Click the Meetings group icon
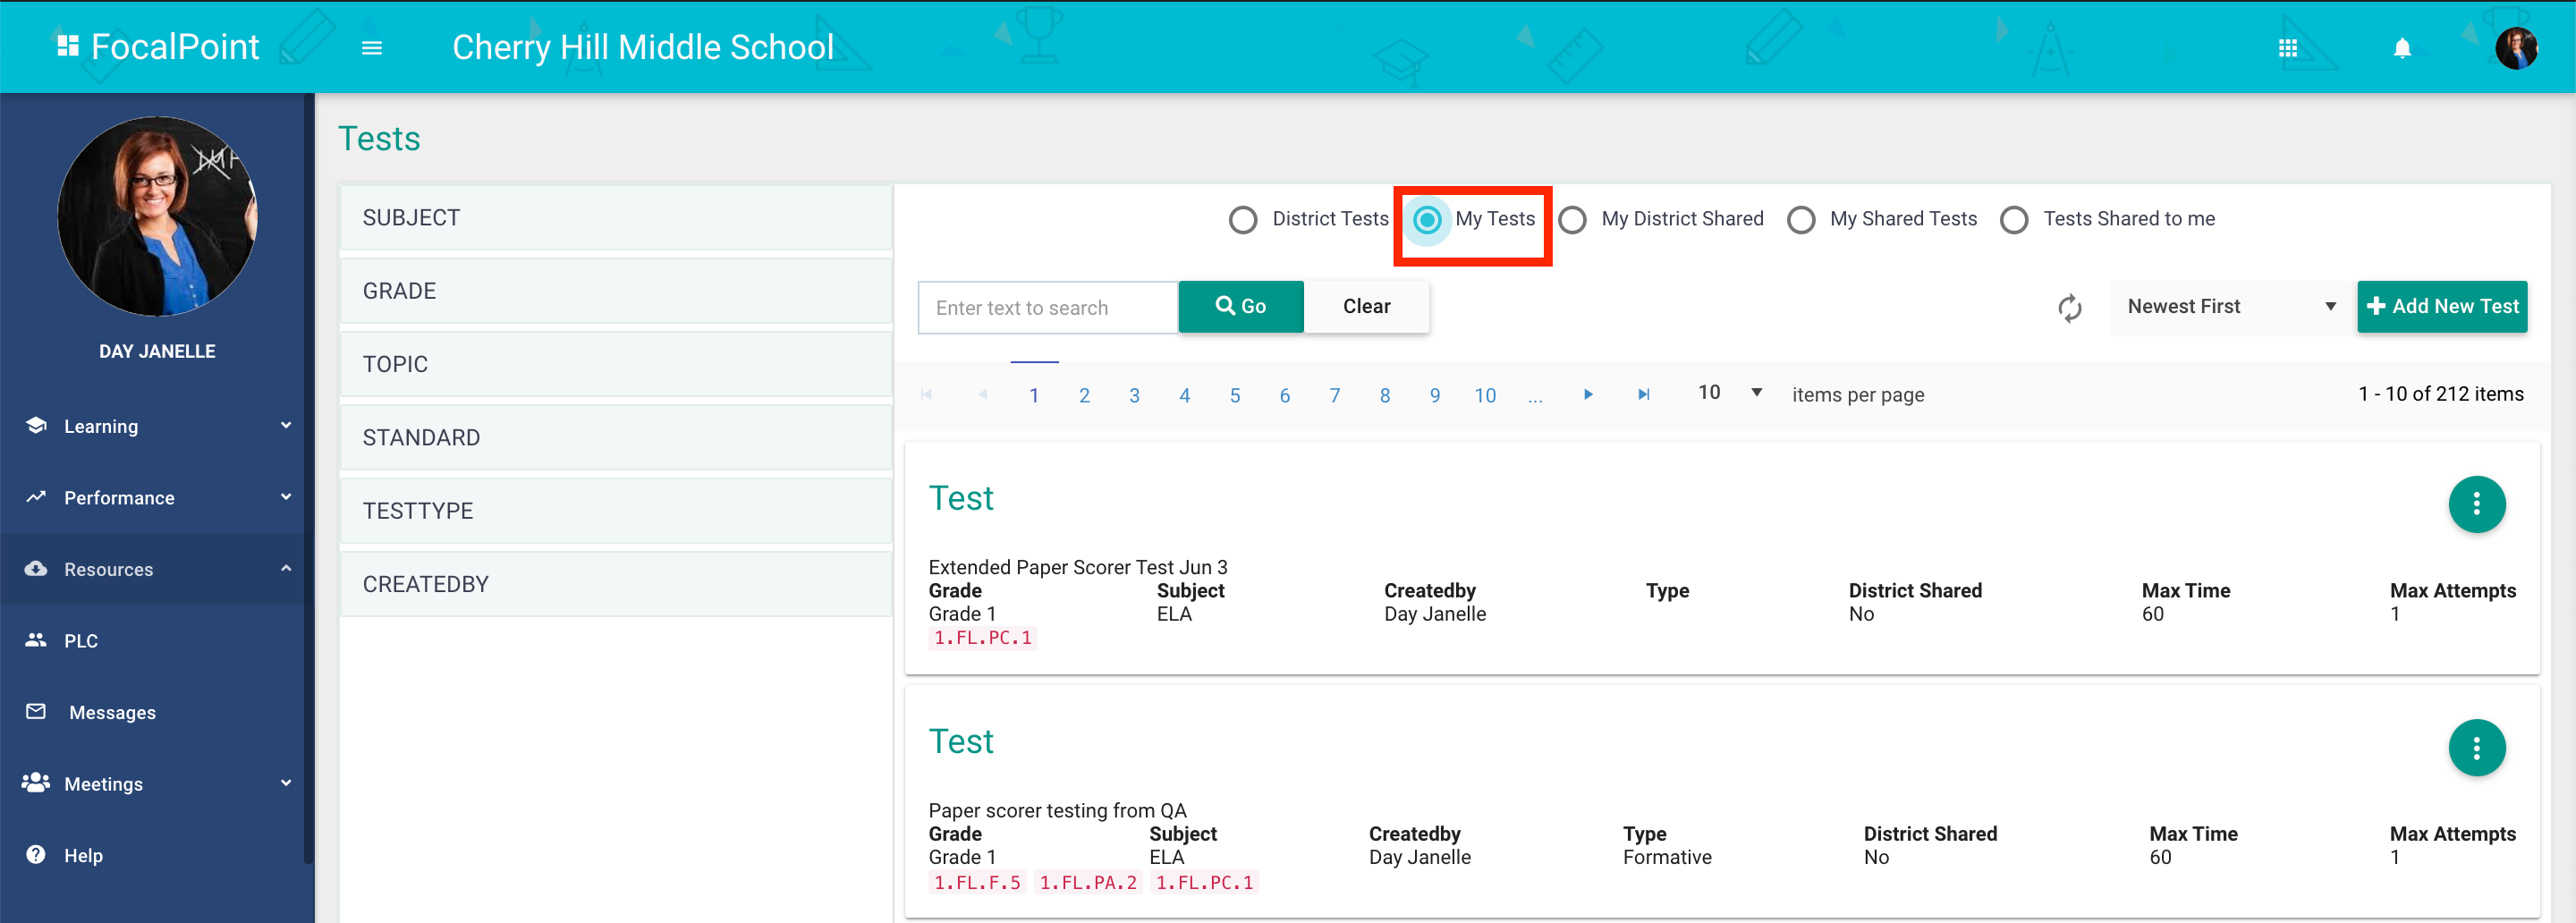Image resolution: width=2576 pixels, height=923 pixels. click(36, 783)
